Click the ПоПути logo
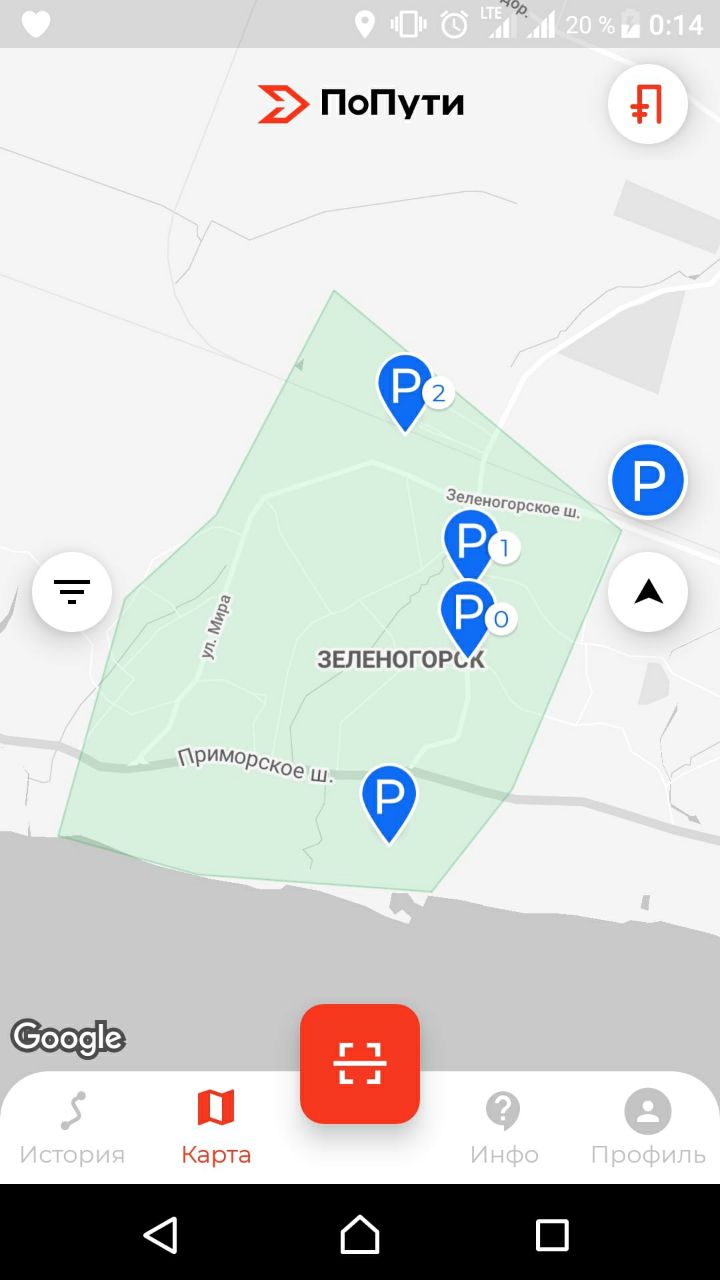The image size is (720, 1280). [361, 103]
